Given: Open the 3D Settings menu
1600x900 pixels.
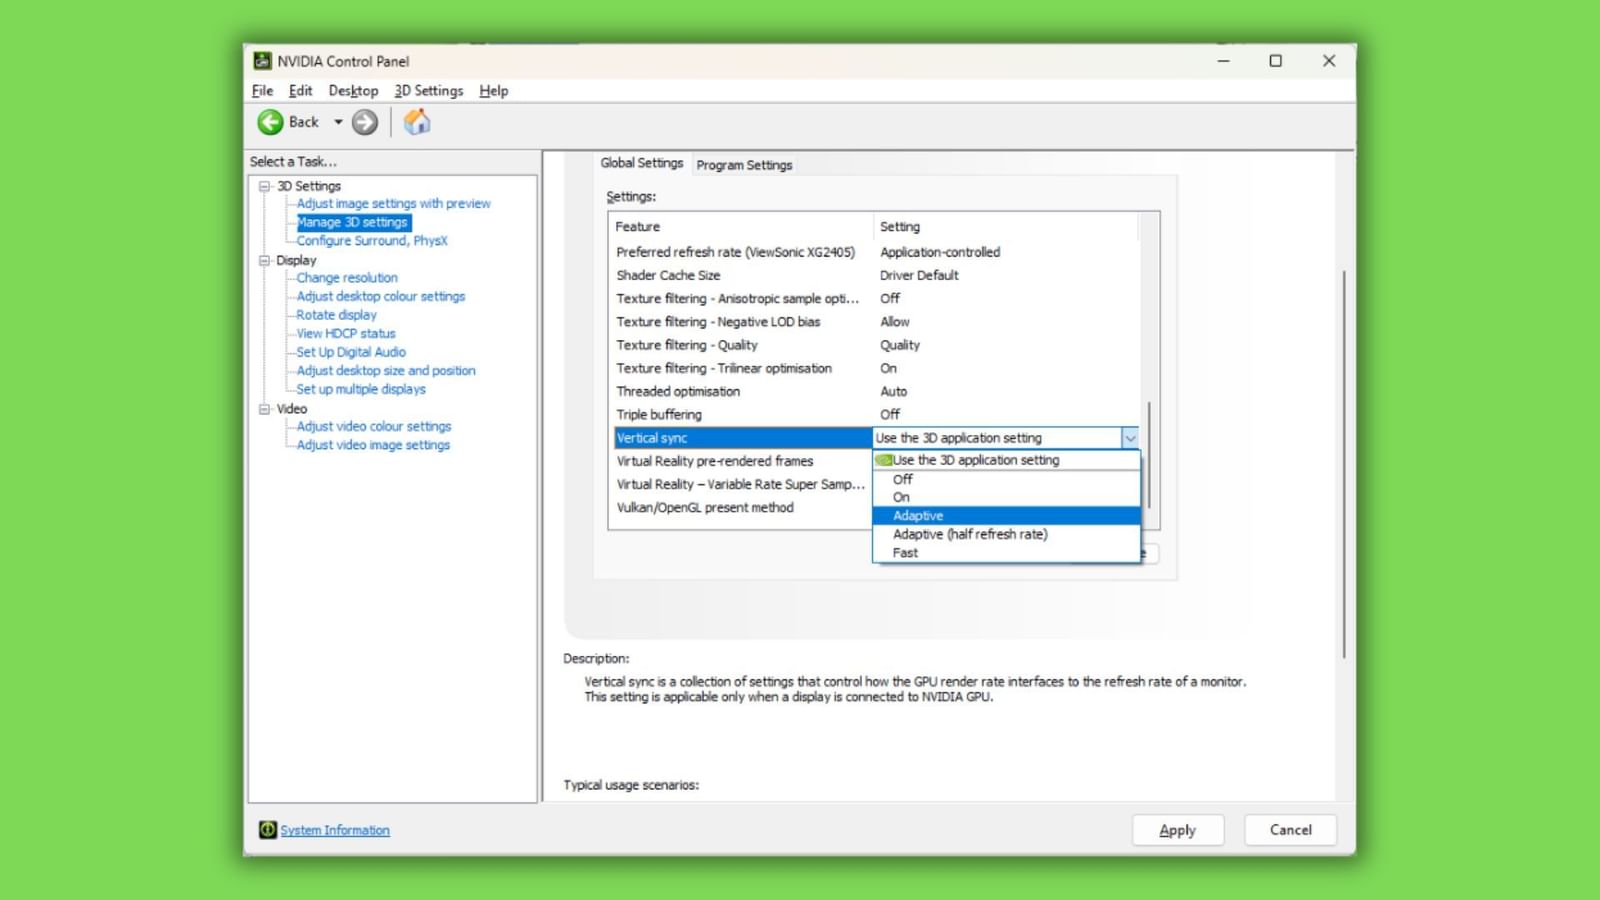Looking at the screenshot, I should coord(427,90).
